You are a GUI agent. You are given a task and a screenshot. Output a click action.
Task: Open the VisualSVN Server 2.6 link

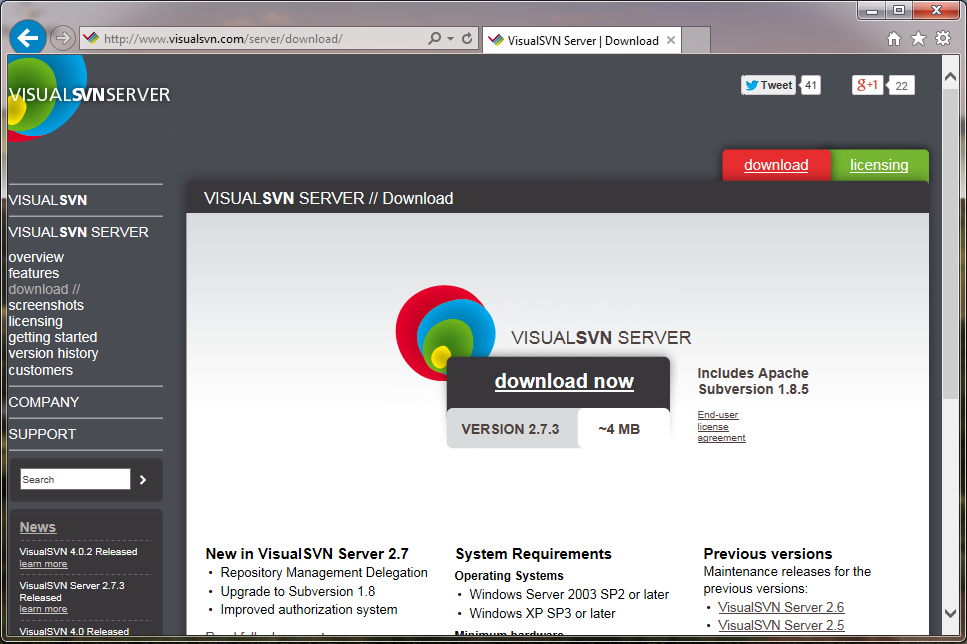[x=781, y=608]
